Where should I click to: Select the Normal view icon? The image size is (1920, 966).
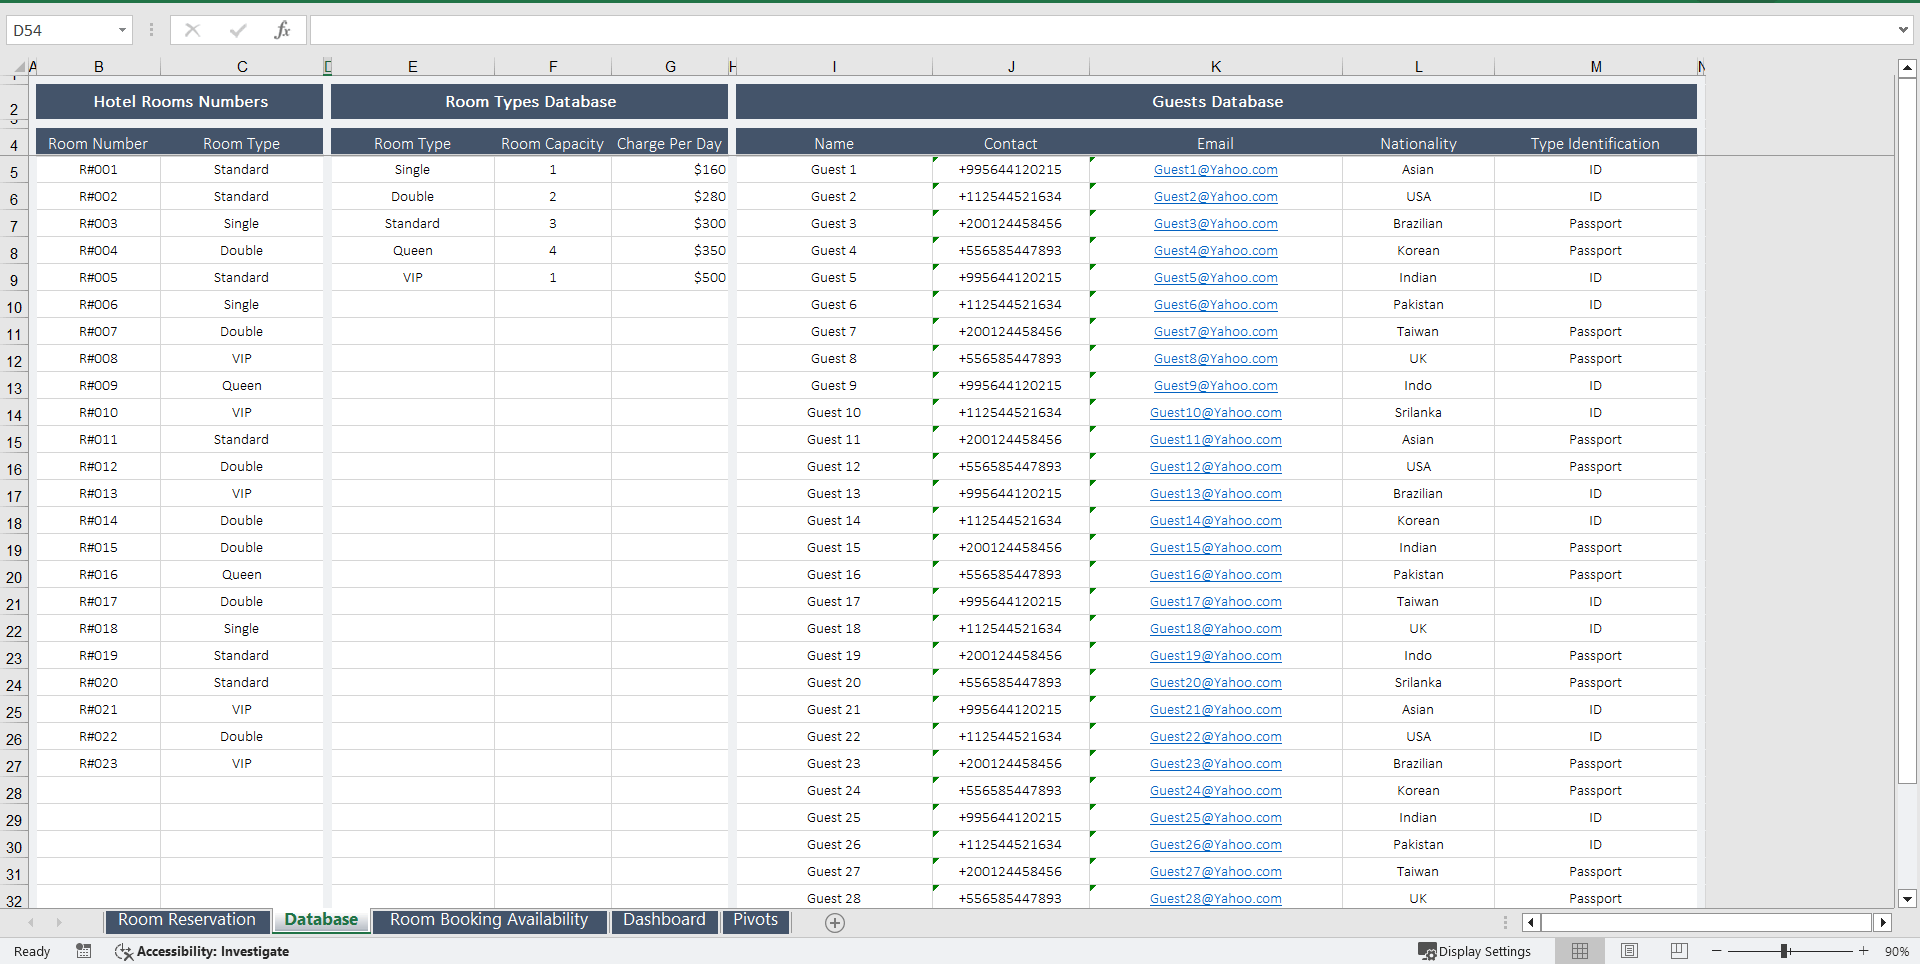coord(1580,950)
